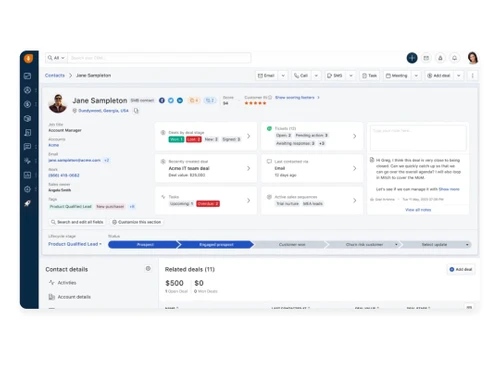
Task: Expand the Last contacted via card
Action: pos(355,168)
